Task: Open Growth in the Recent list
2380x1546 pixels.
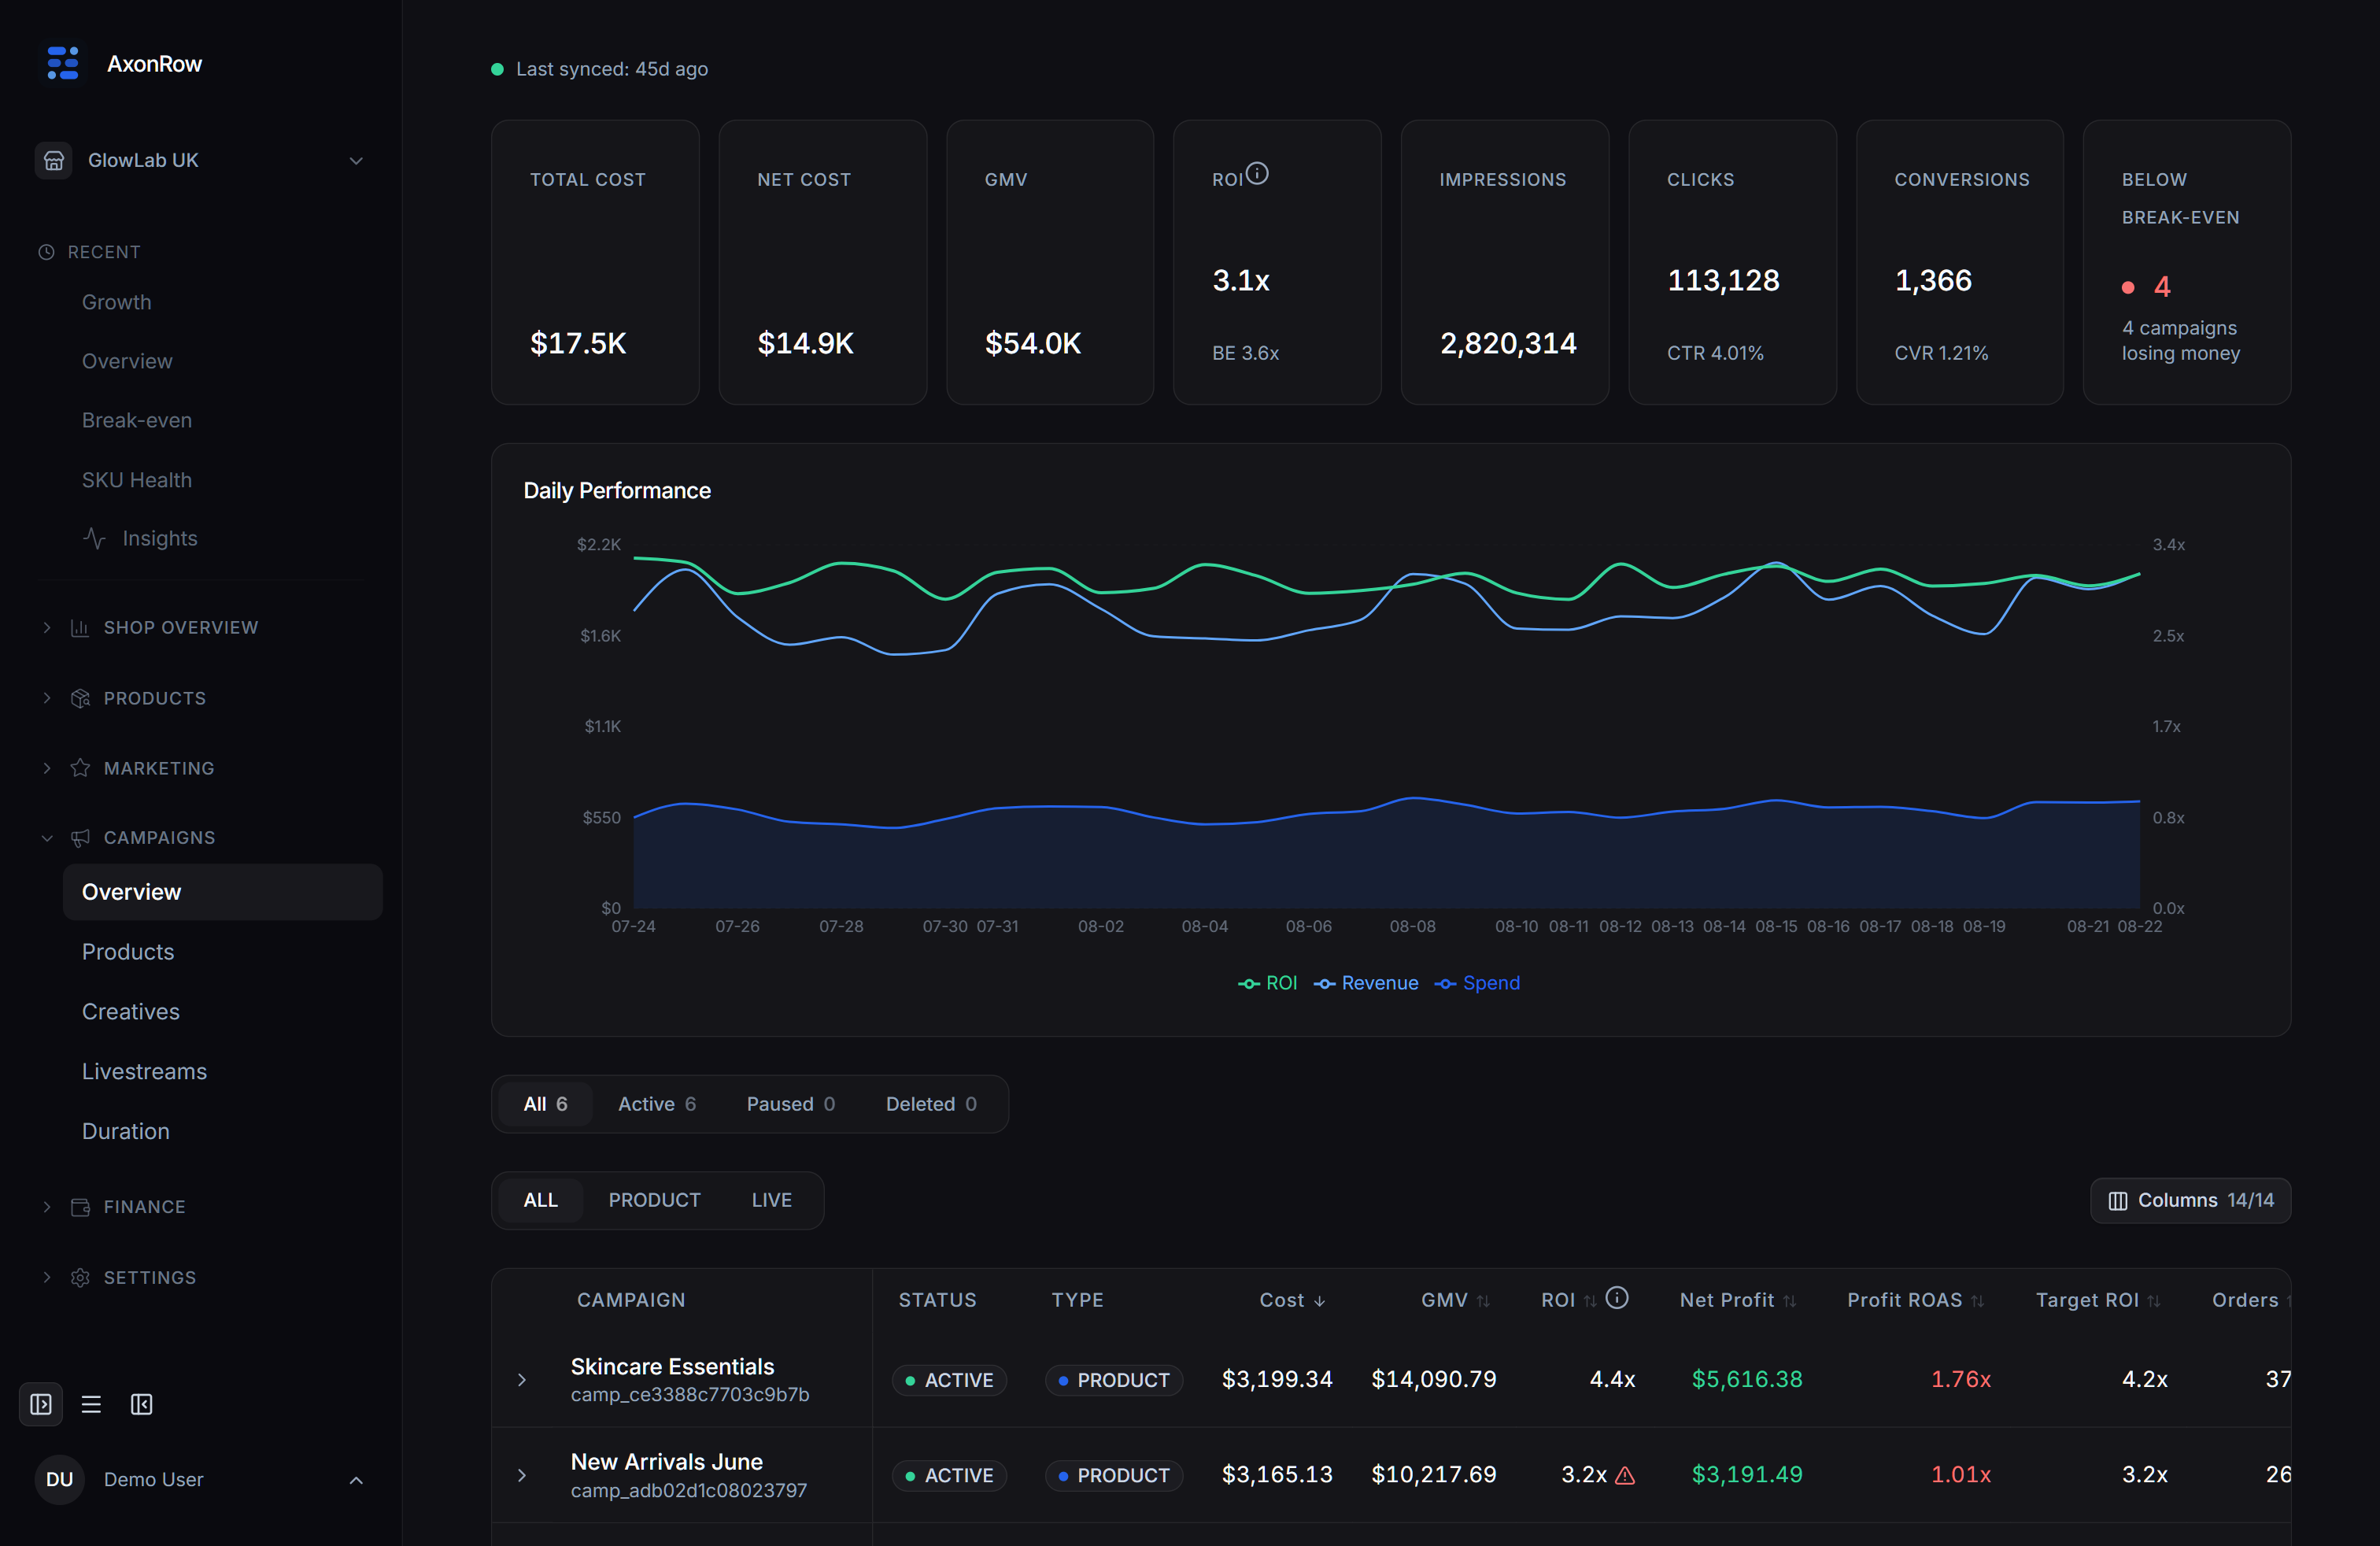Action: coord(116,302)
